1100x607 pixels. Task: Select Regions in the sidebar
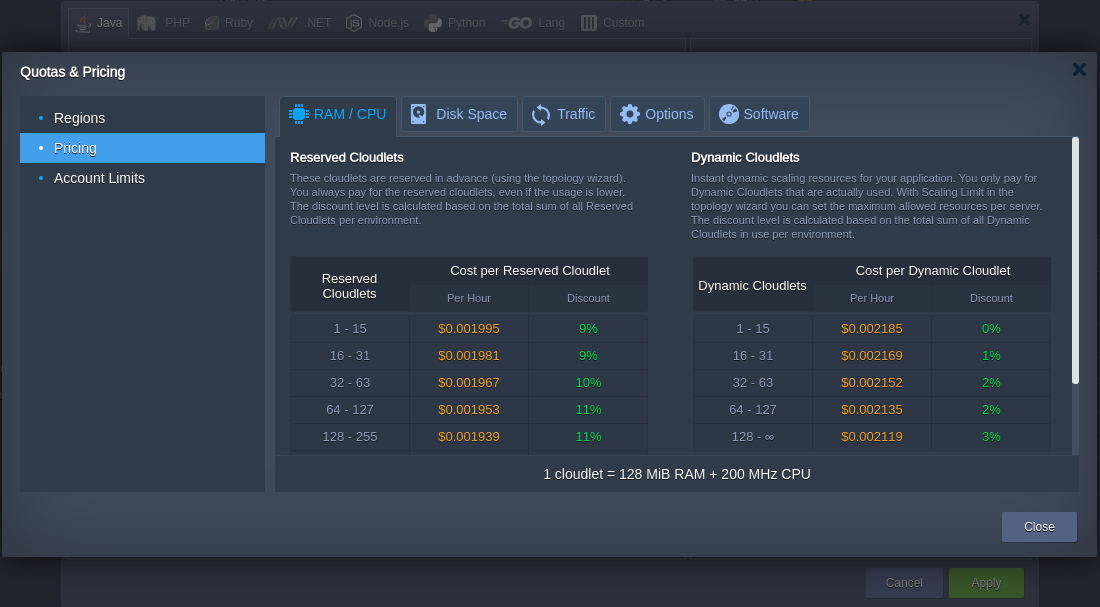80,118
